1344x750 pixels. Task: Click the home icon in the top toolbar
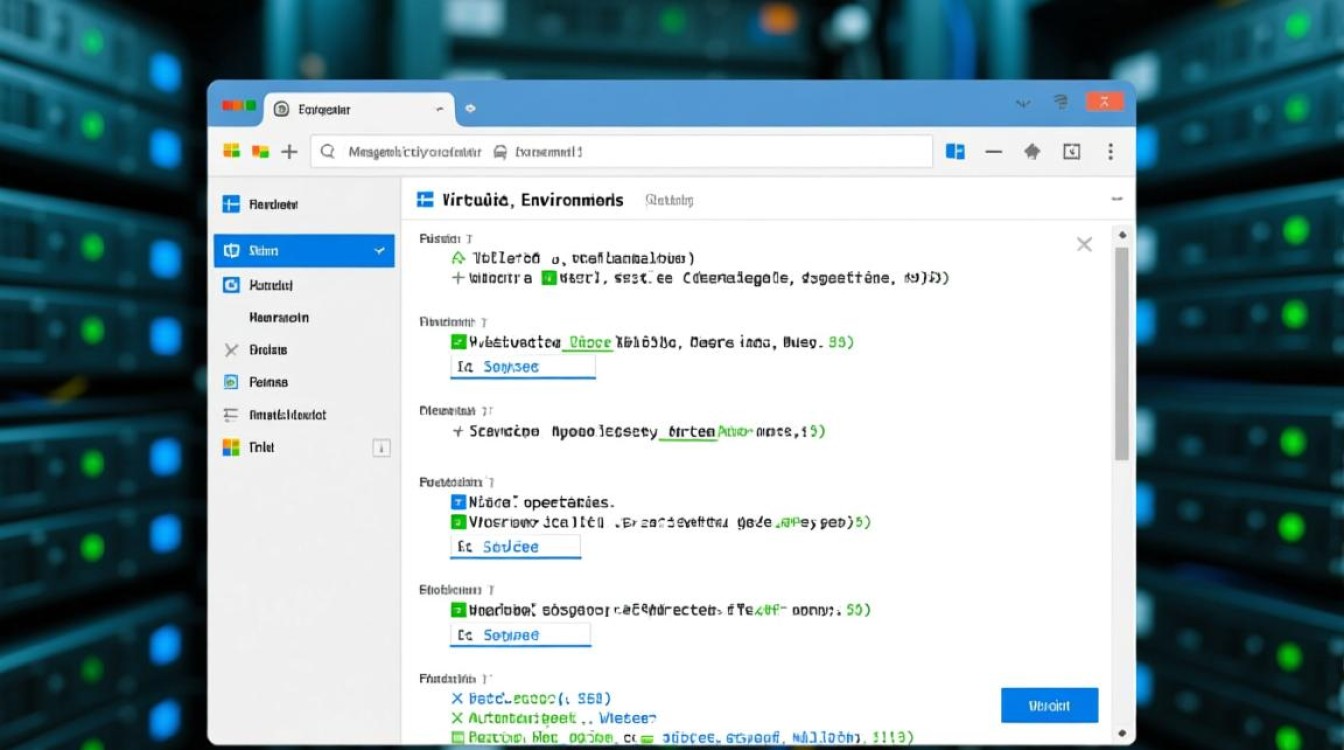1032,152
